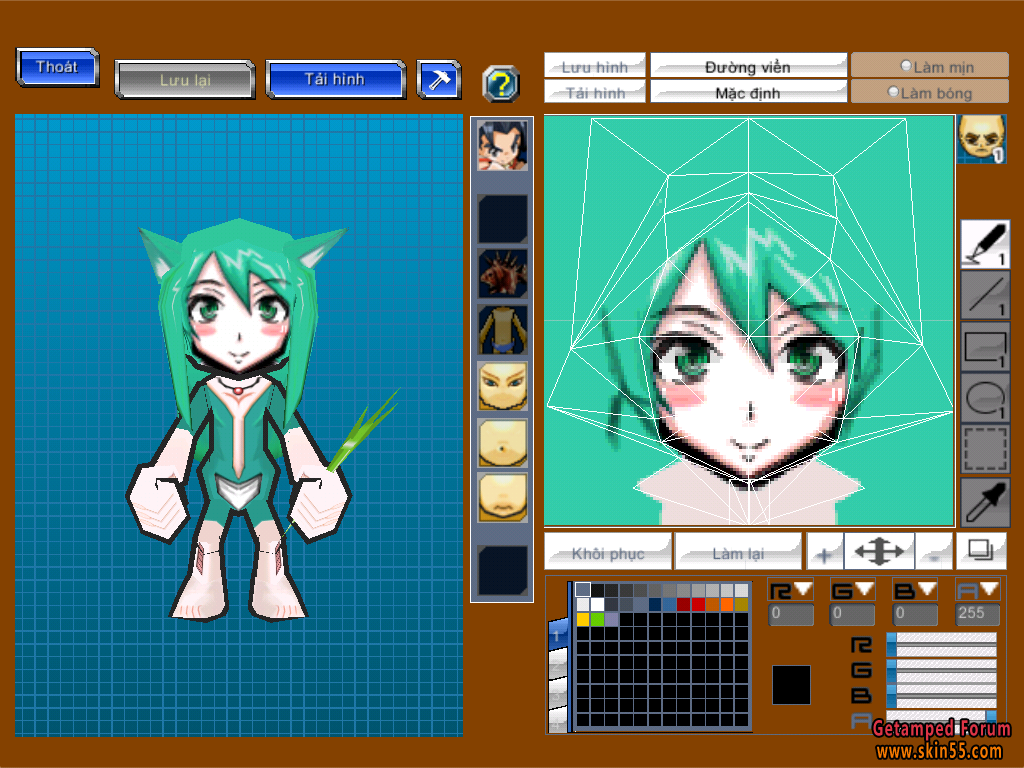
Task: Select the chest skin part thumbnail
Action: point(502,498)
